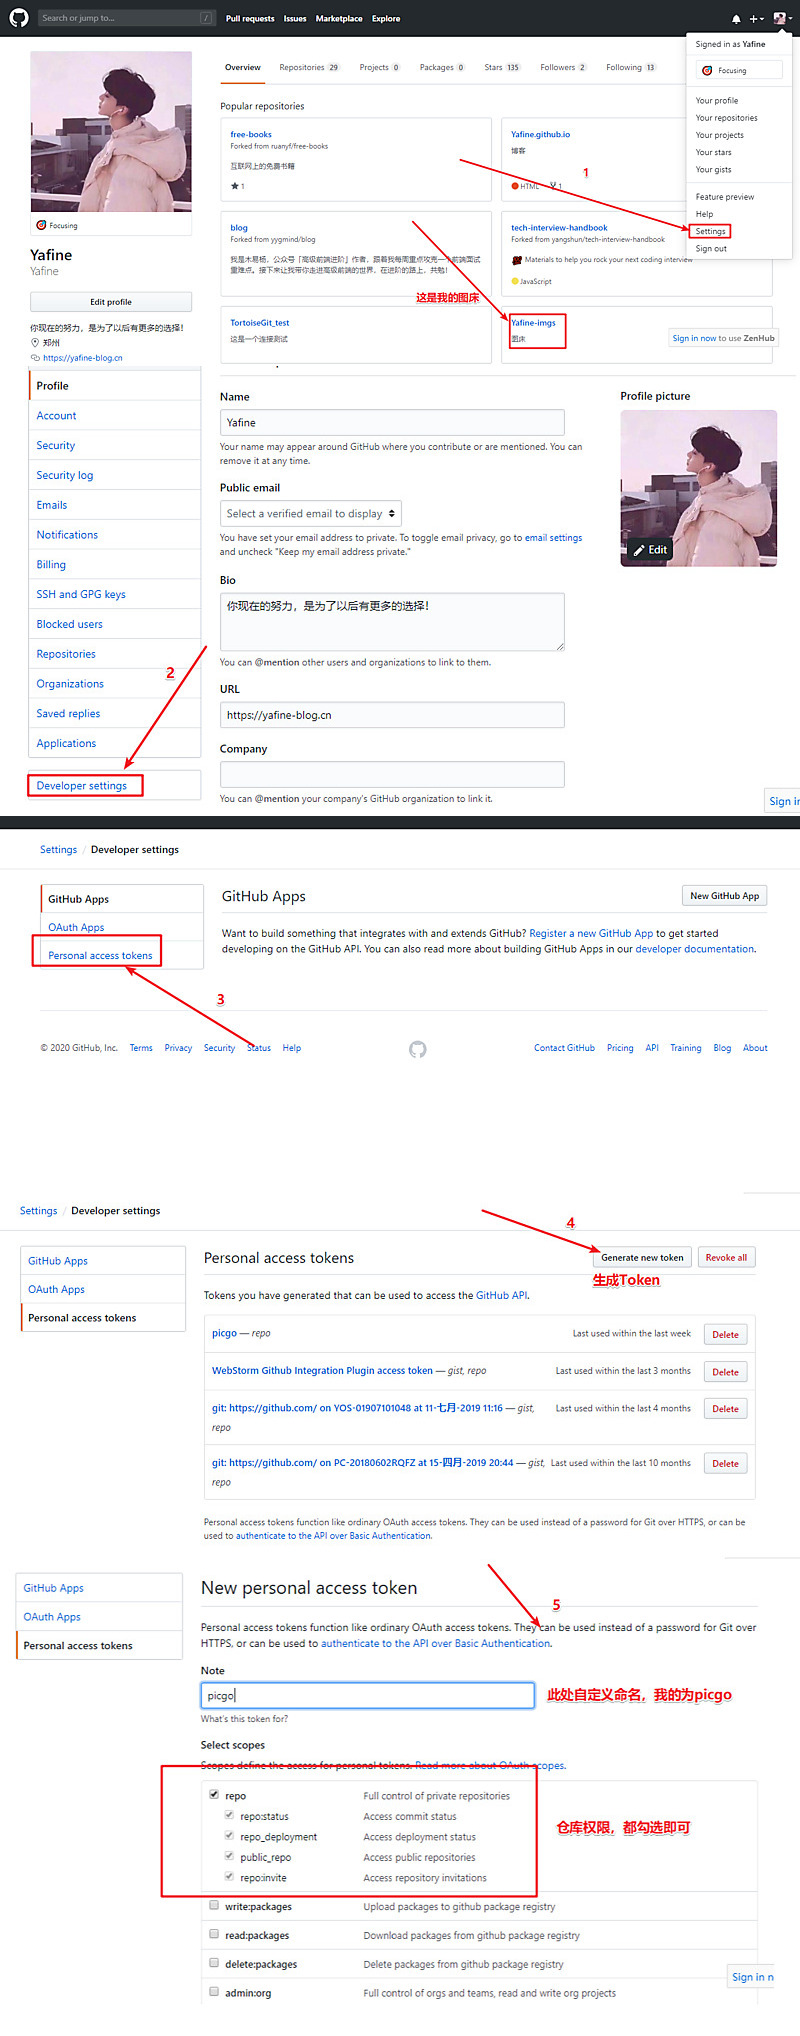Open SSH and GPG keys settings
This screenshot has width=800, height=2036.
coord(81,595)
